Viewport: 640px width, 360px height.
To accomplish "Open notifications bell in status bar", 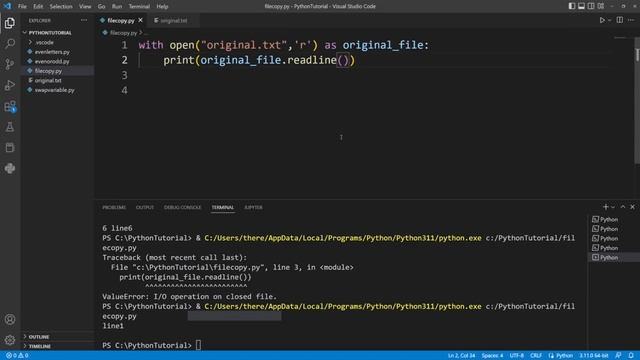I will [x=631, y=356].
